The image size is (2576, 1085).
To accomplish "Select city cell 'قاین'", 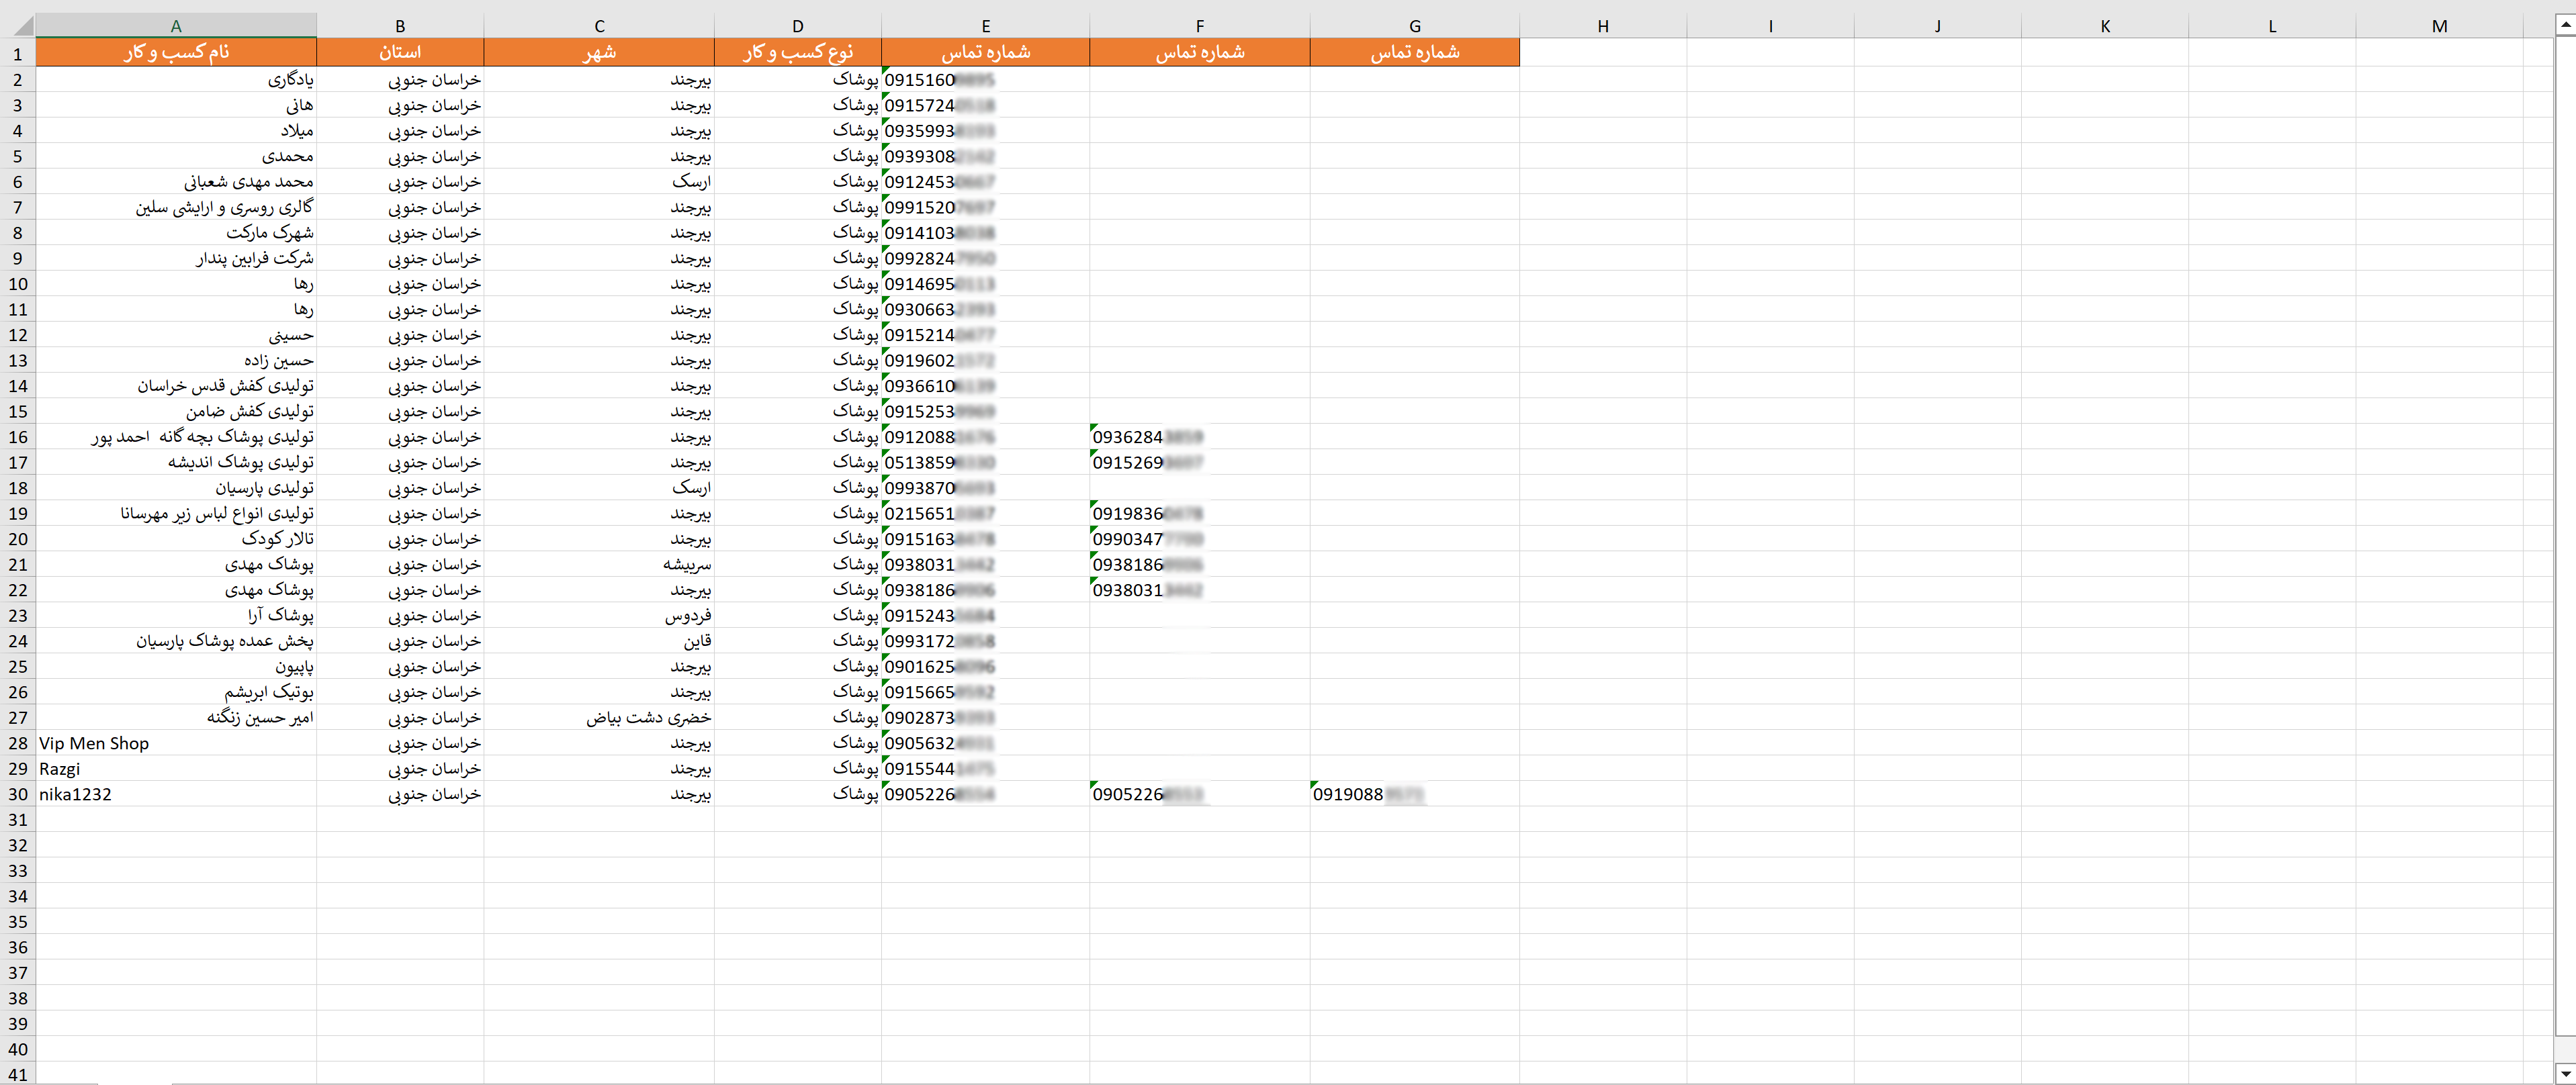I will click(599, 641).
